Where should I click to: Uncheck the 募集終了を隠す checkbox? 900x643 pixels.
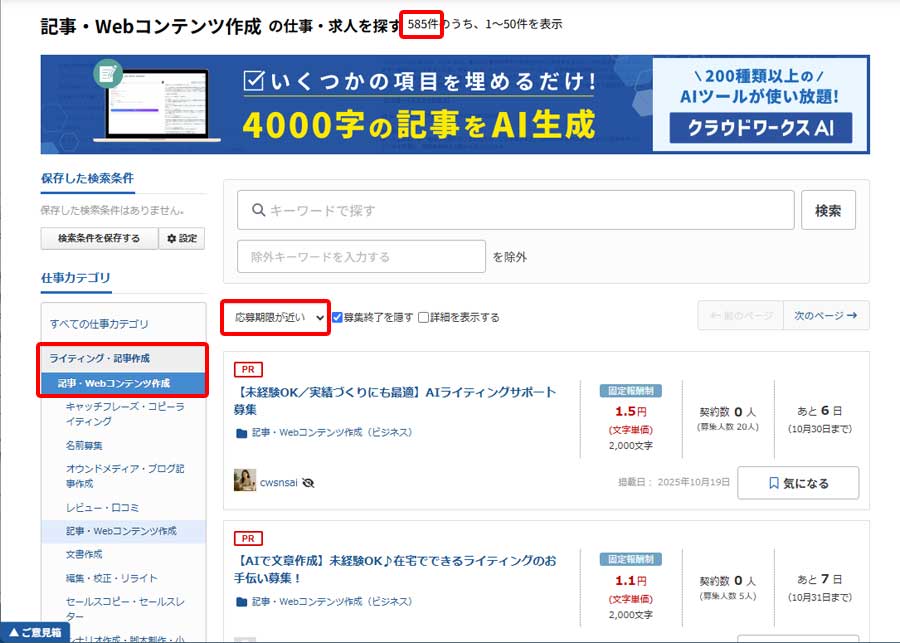pyautogui.click(x=338, y=317)
